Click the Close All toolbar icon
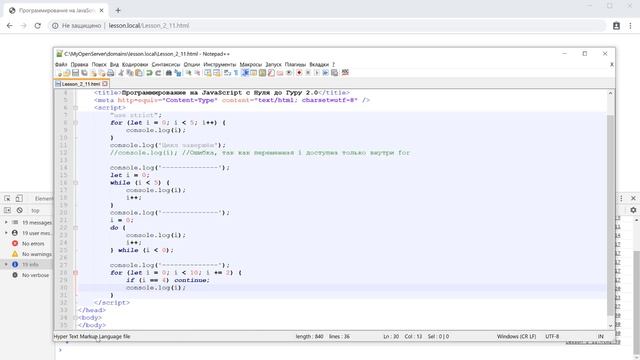The width and height of the screenshot is (640, 360). [102, 73]
